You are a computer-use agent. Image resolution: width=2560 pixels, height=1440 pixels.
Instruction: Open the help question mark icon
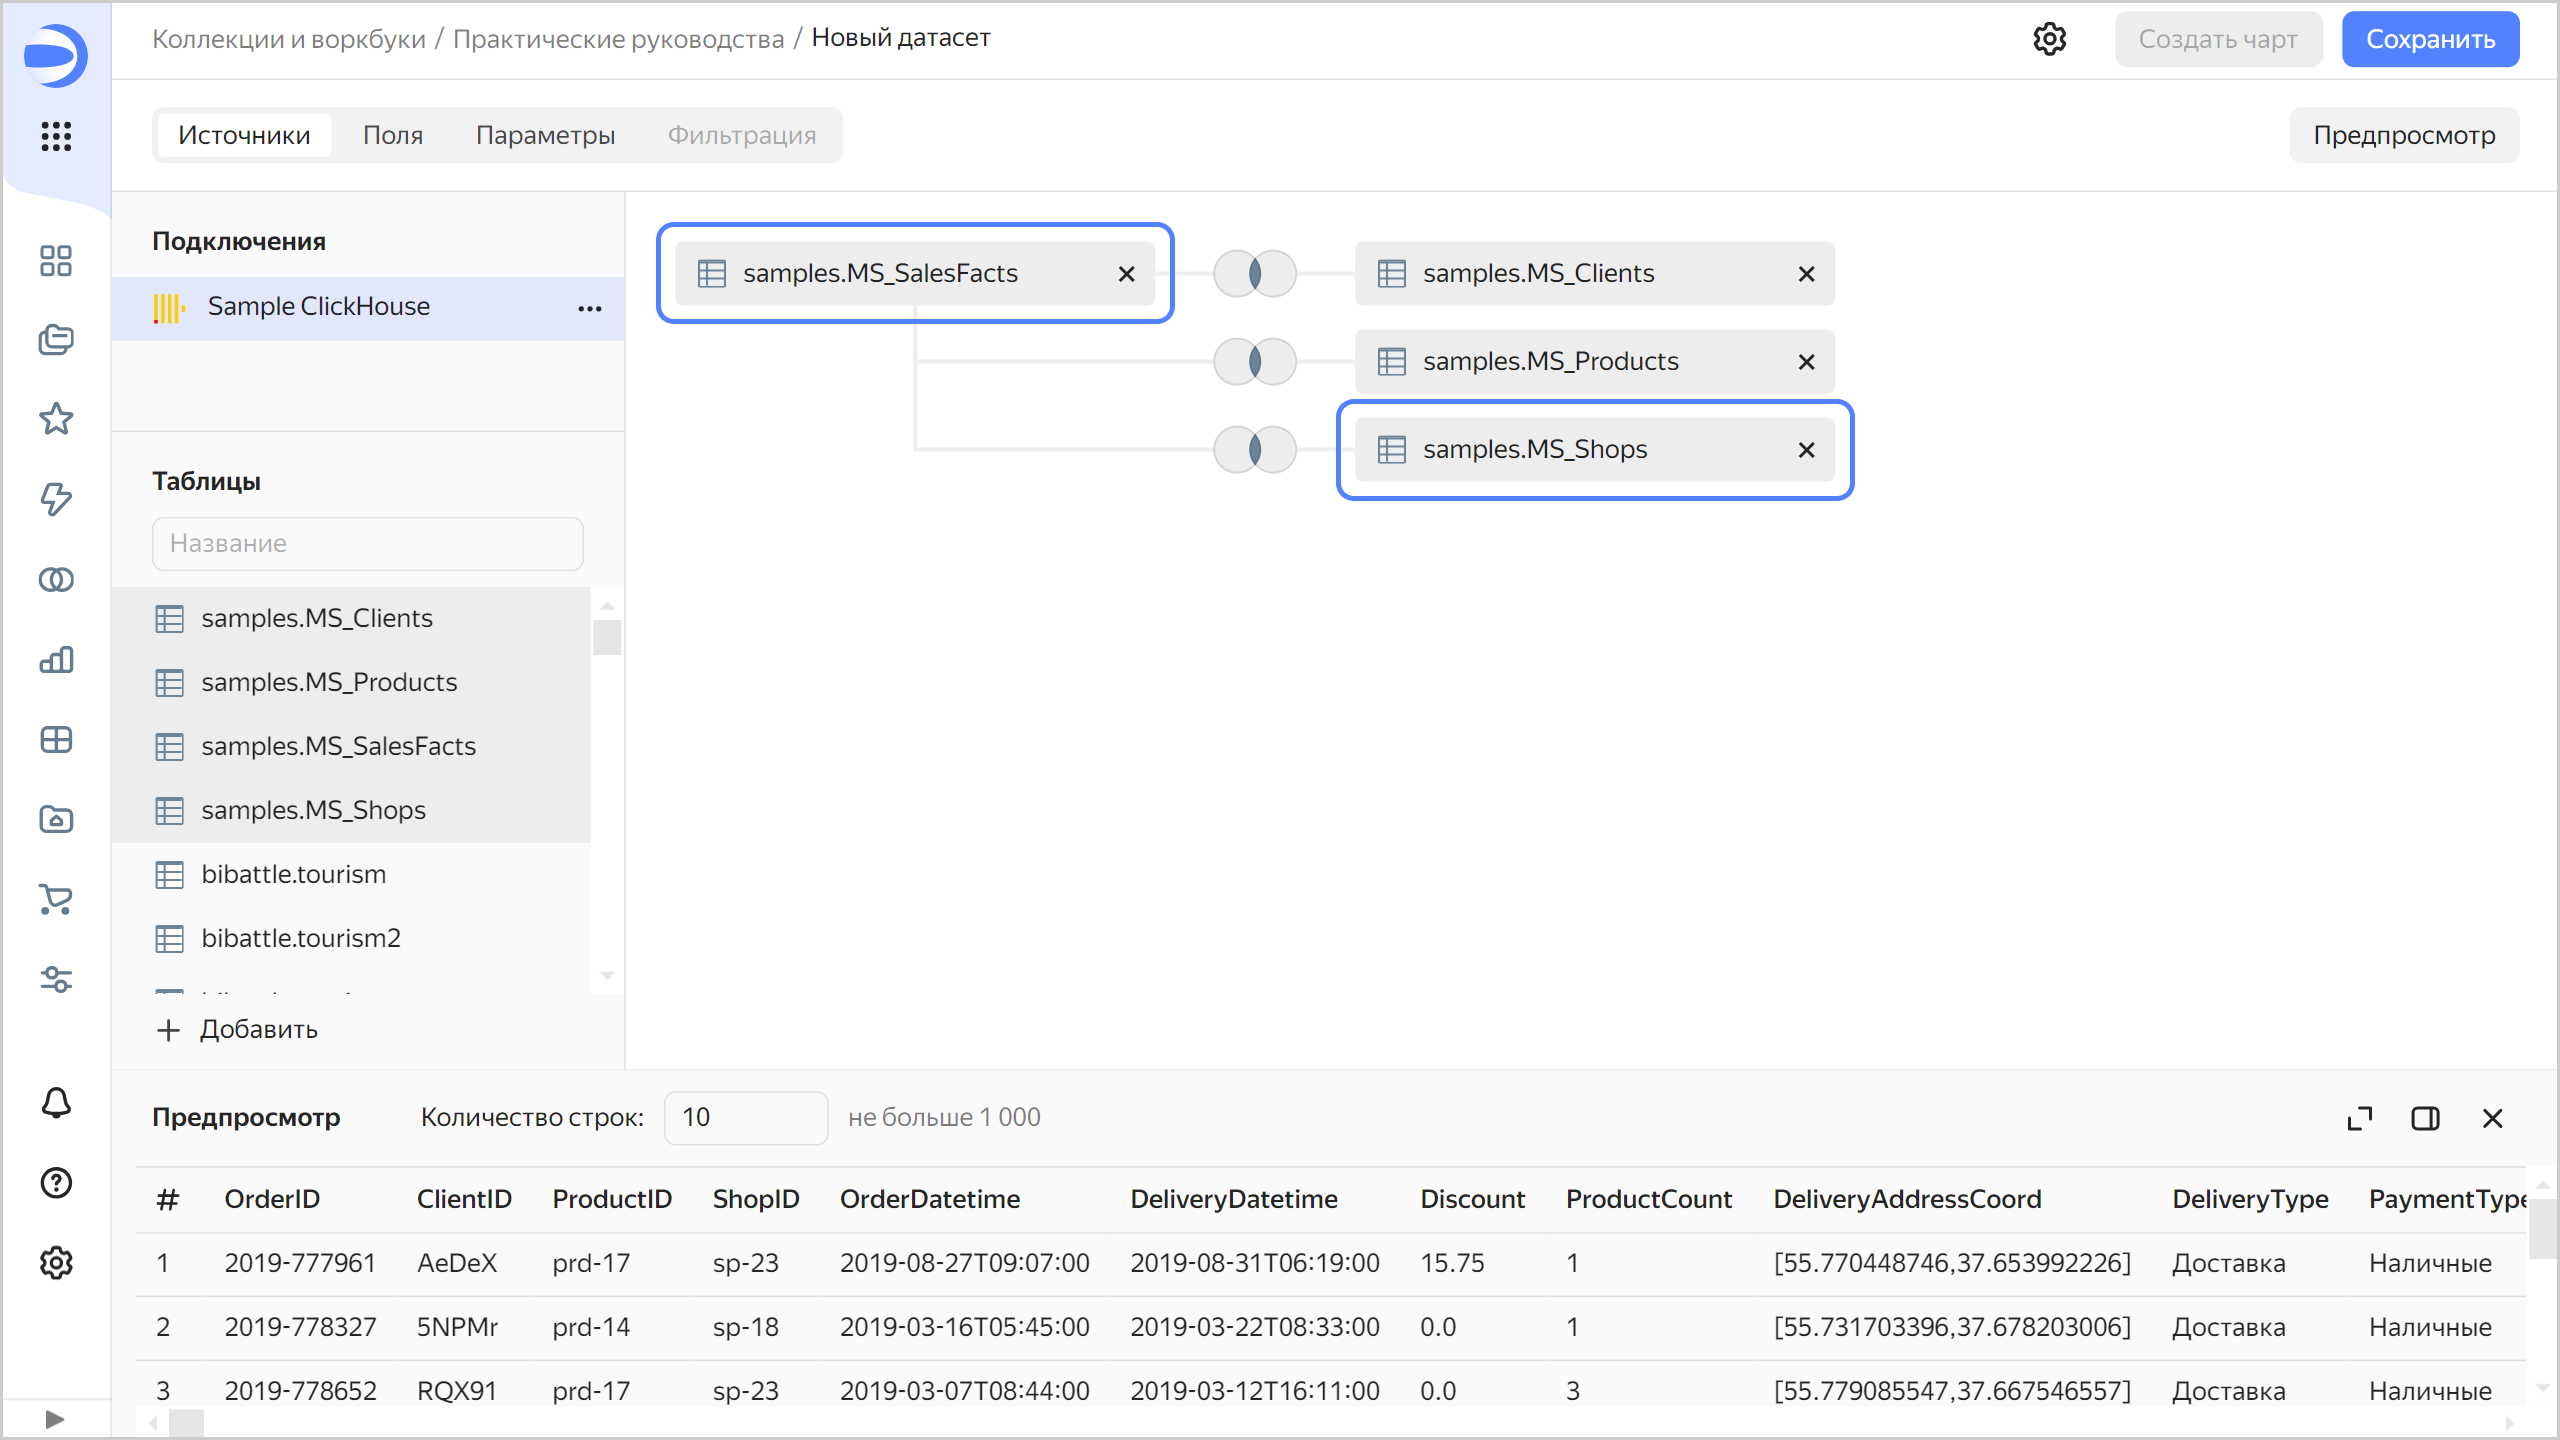56,1183
